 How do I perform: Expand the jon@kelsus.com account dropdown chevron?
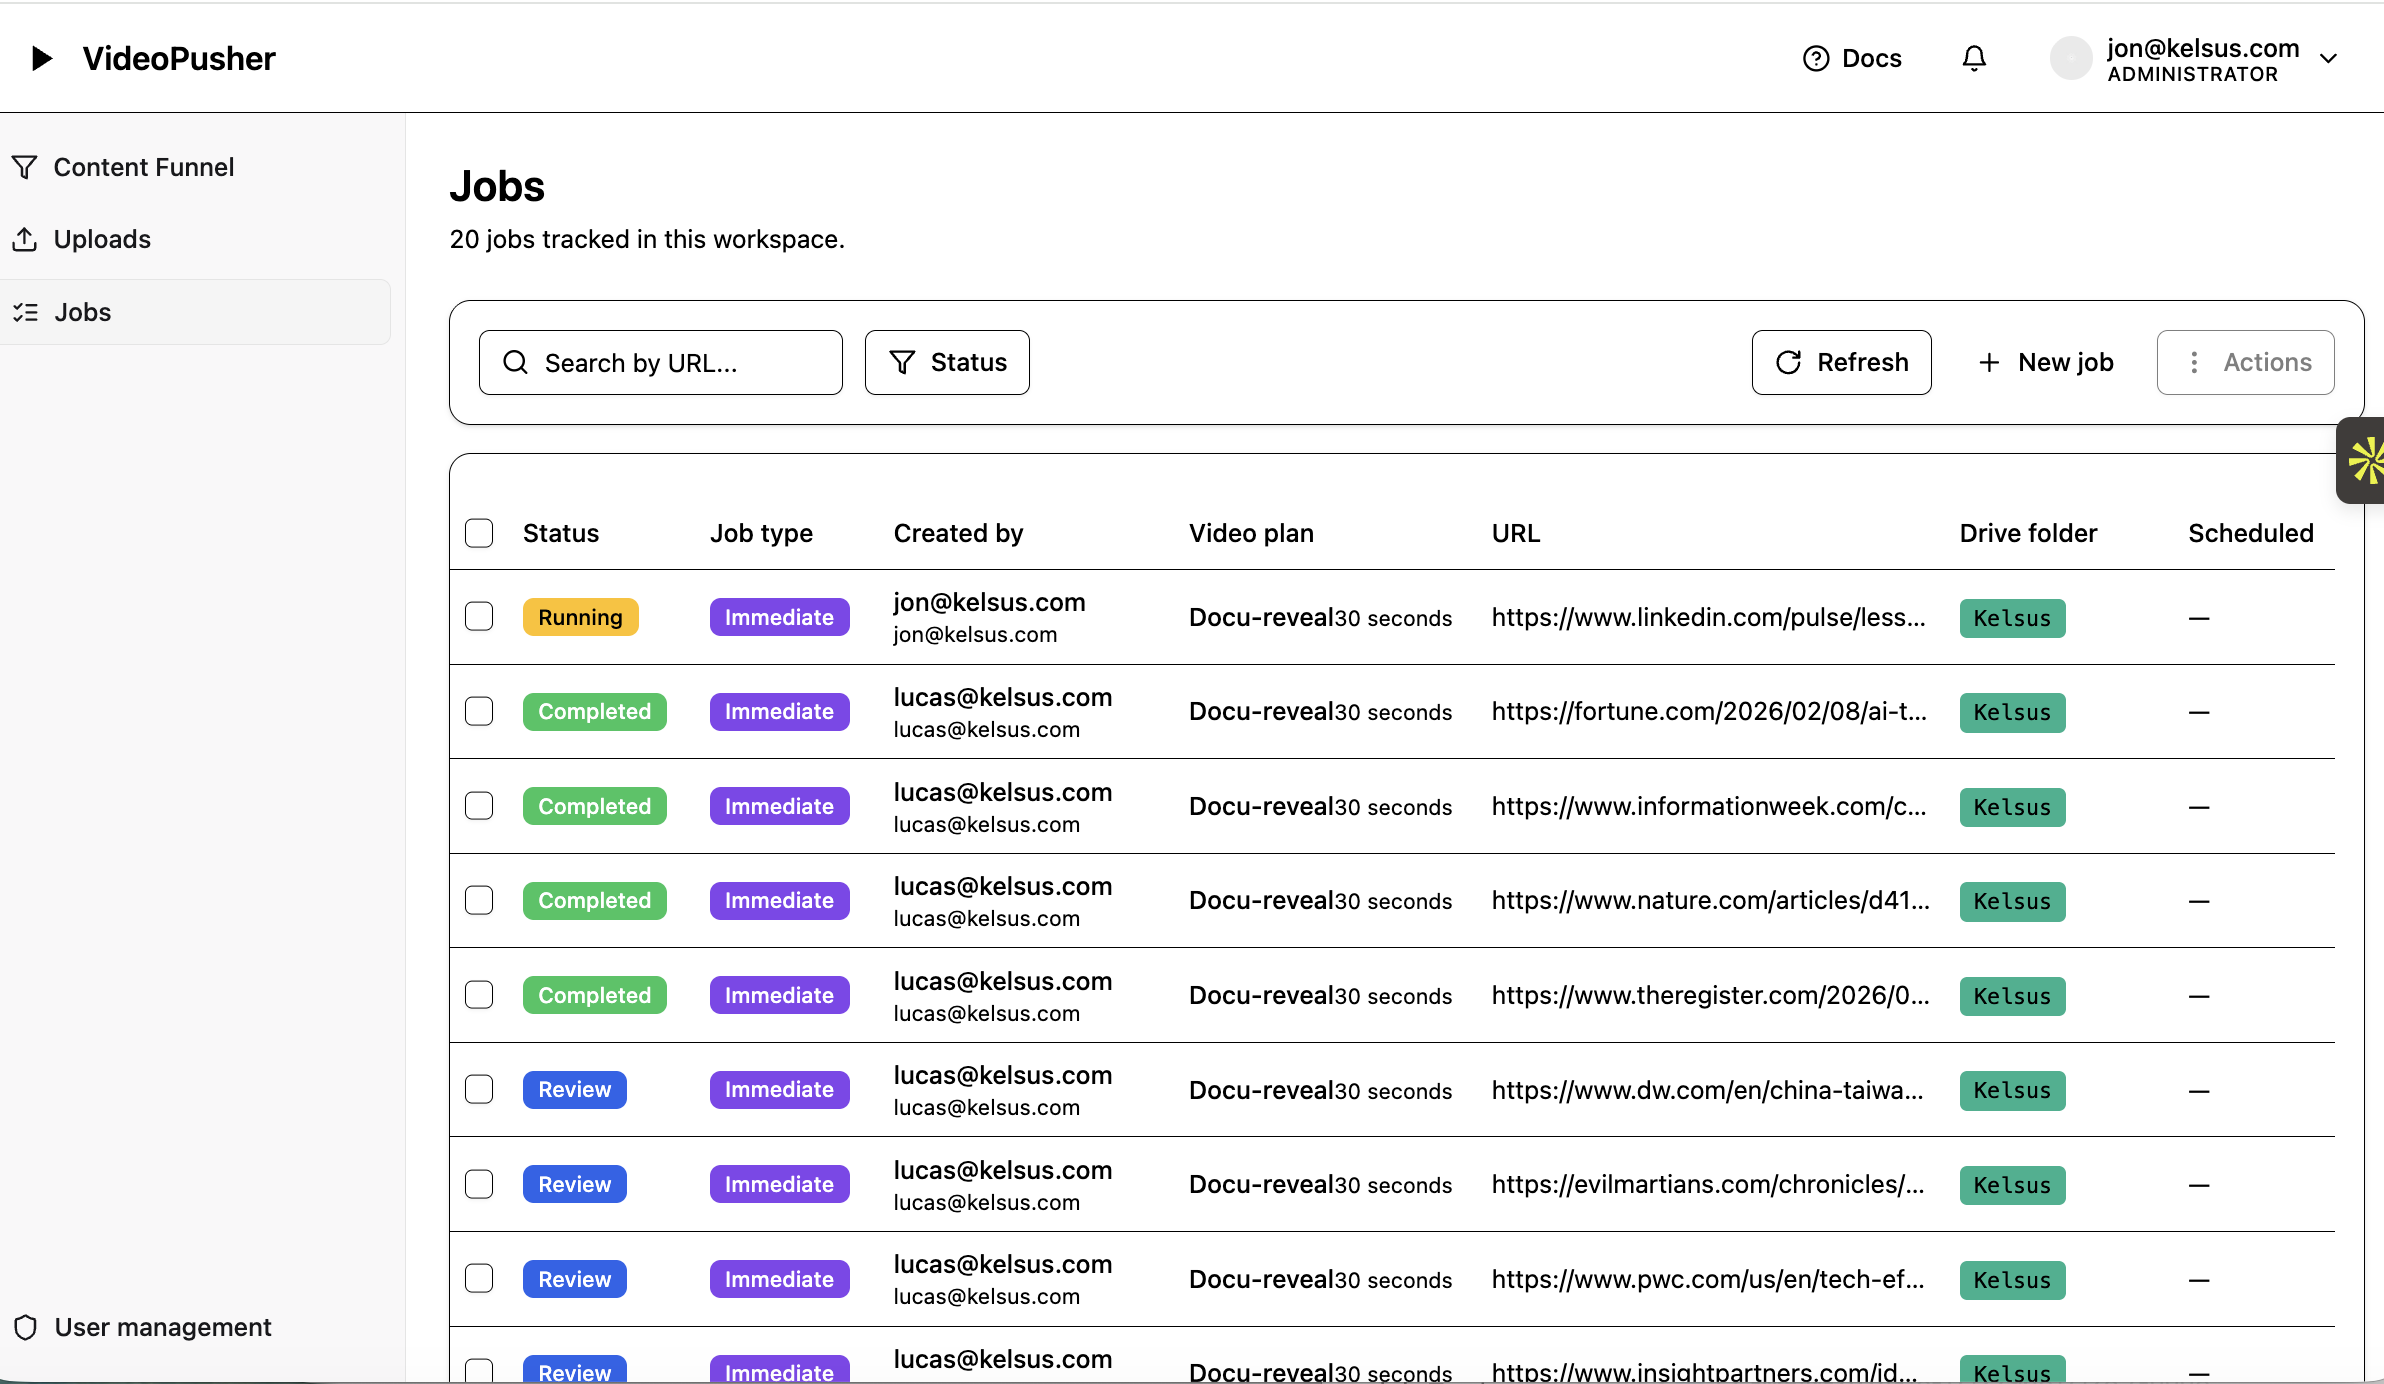pyautogui.click(x=2328, y=59)
